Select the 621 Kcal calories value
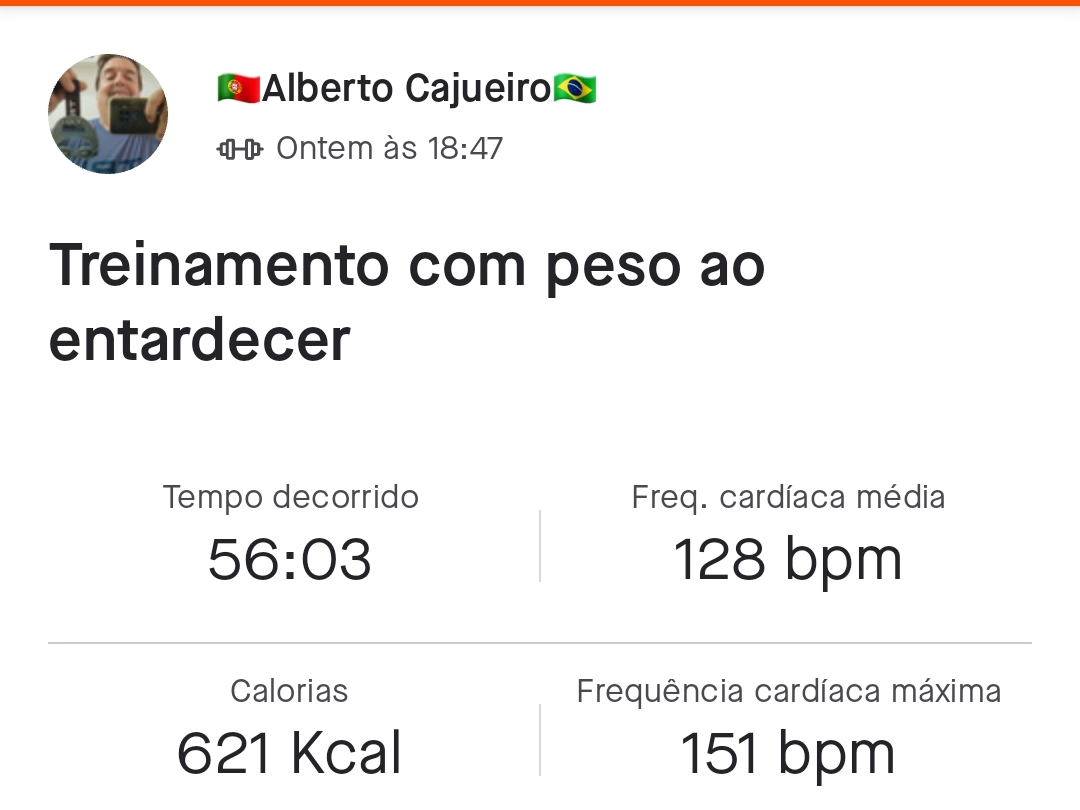This screenshot has height=810, width=1080. 289,754
